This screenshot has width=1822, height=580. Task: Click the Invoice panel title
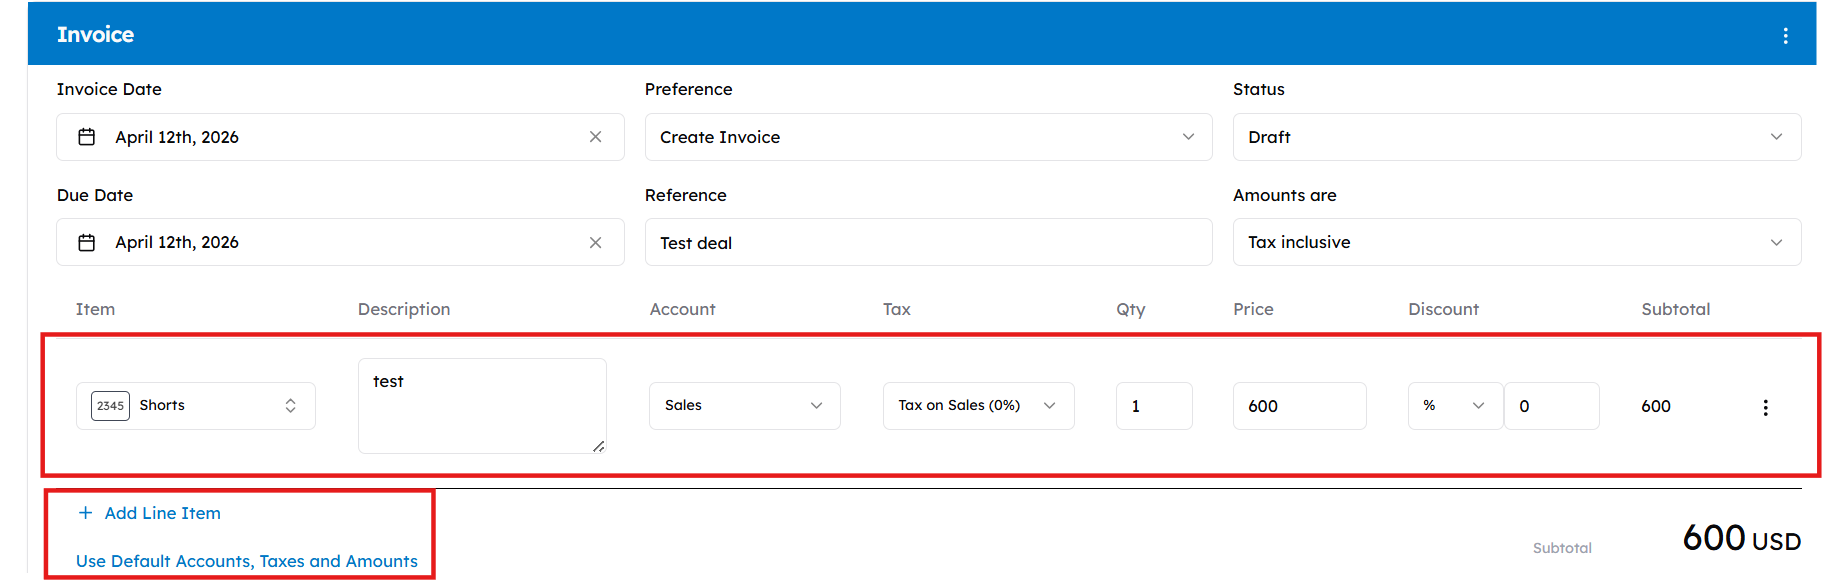95,35
